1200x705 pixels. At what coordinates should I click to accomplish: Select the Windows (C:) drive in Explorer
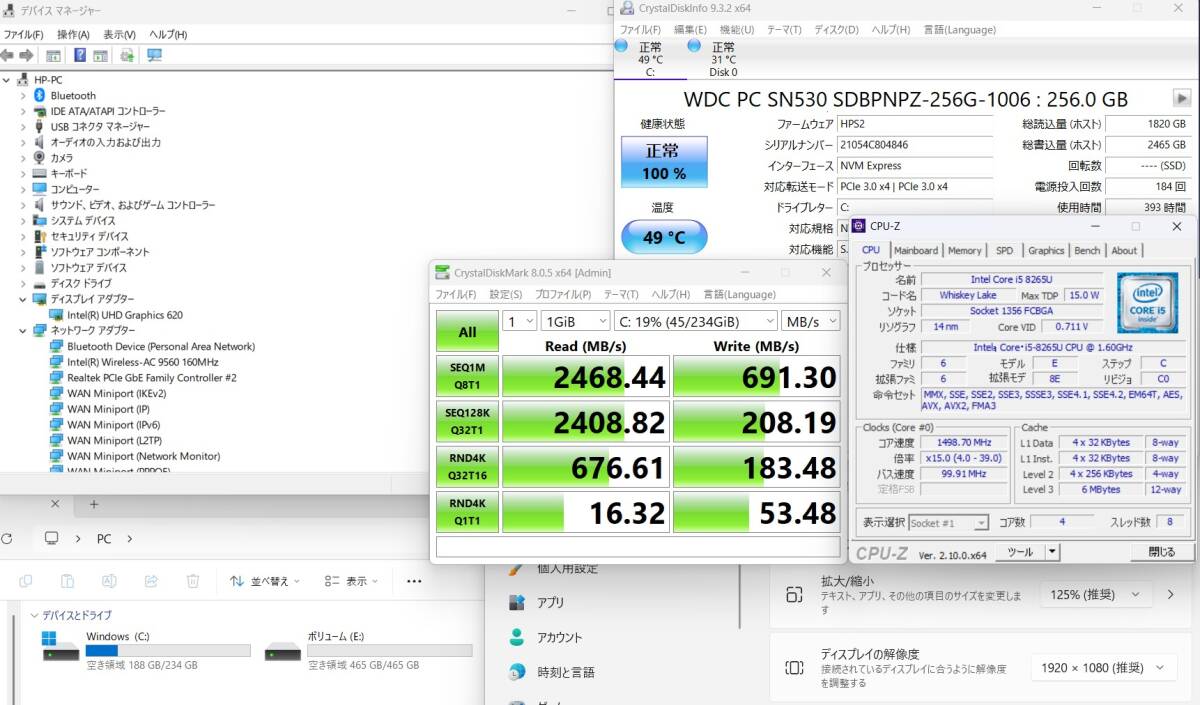coord(145,650)
